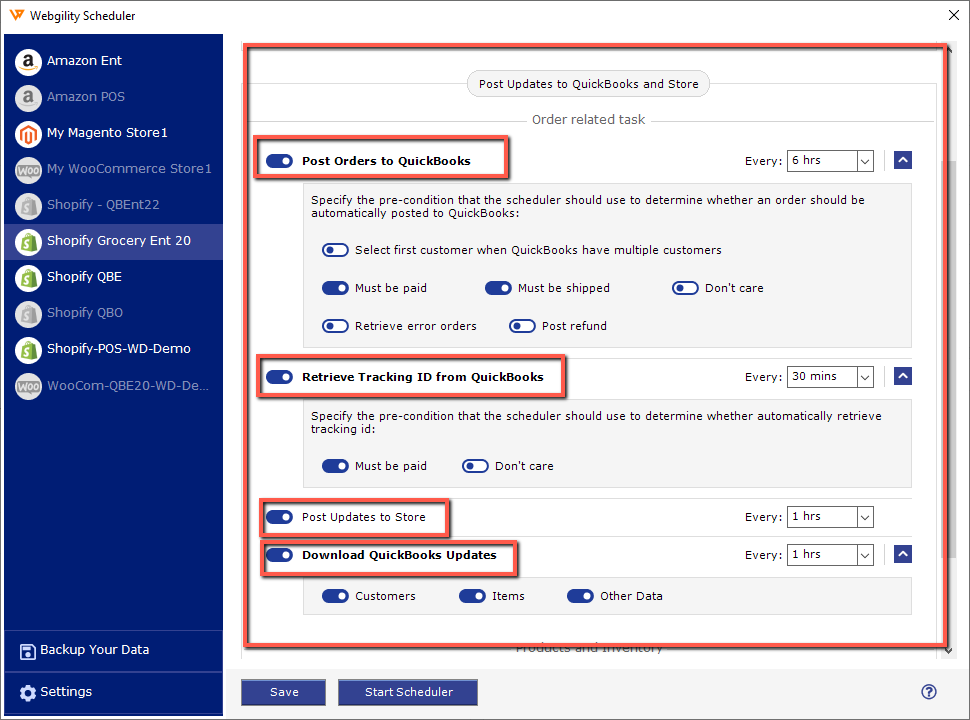
Task: Click the scrollbar down arrow
Action: pyautogui.click(x=948, y=651)
